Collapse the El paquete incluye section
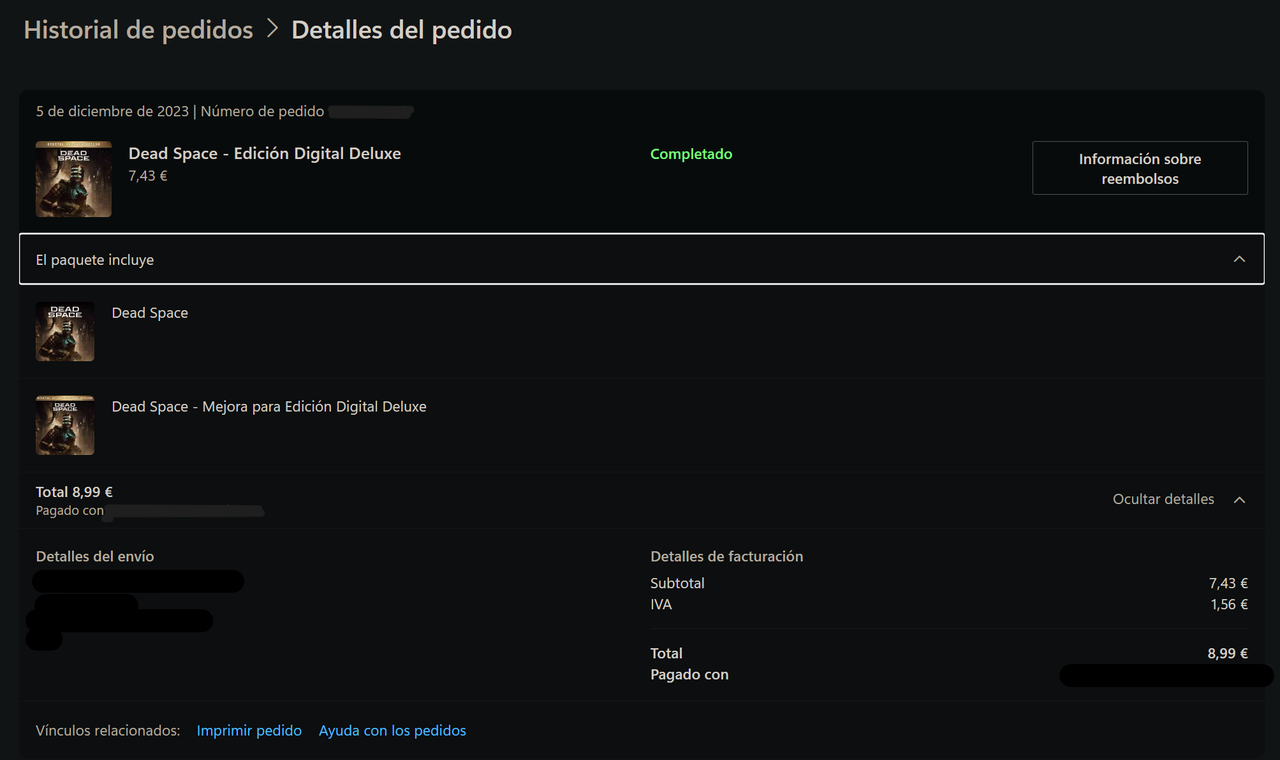 click(642, 259)
